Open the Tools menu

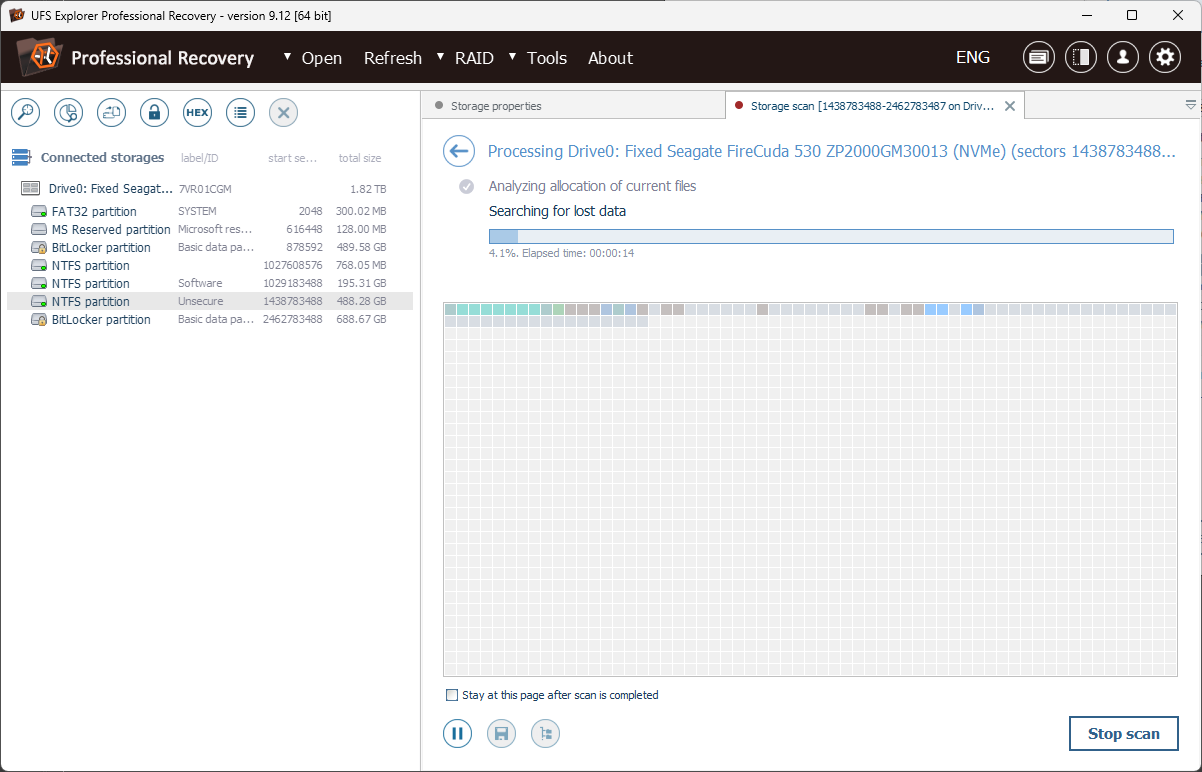[x=546, y=58]
